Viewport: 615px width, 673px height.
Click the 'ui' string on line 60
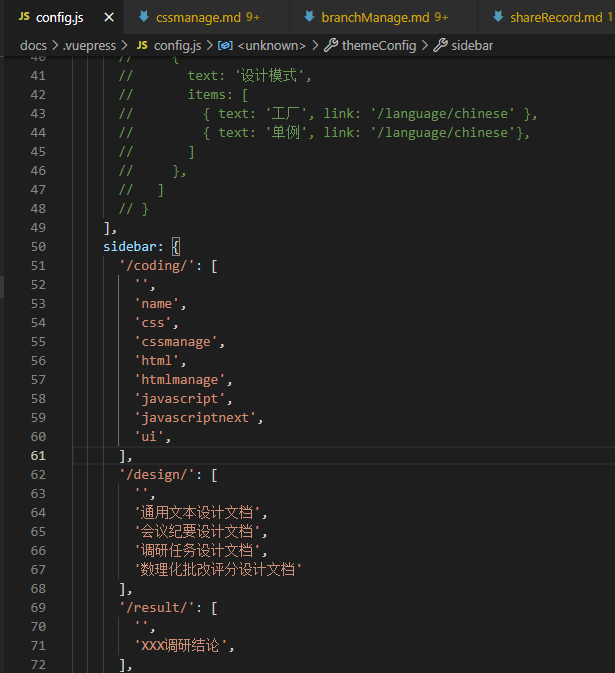tap(149, 437)
